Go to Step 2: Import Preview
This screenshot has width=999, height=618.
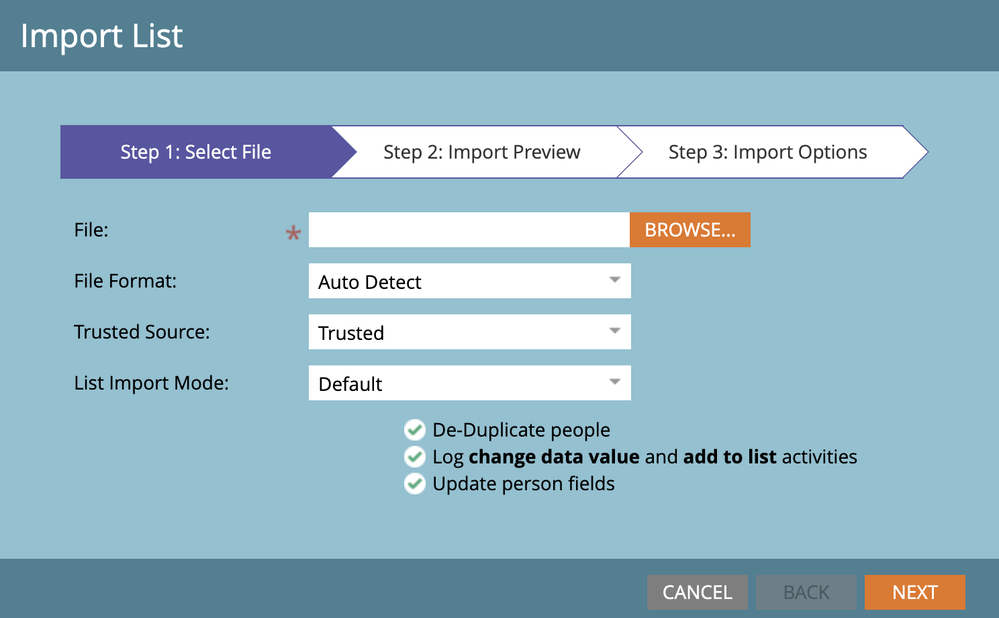[481, 152]
